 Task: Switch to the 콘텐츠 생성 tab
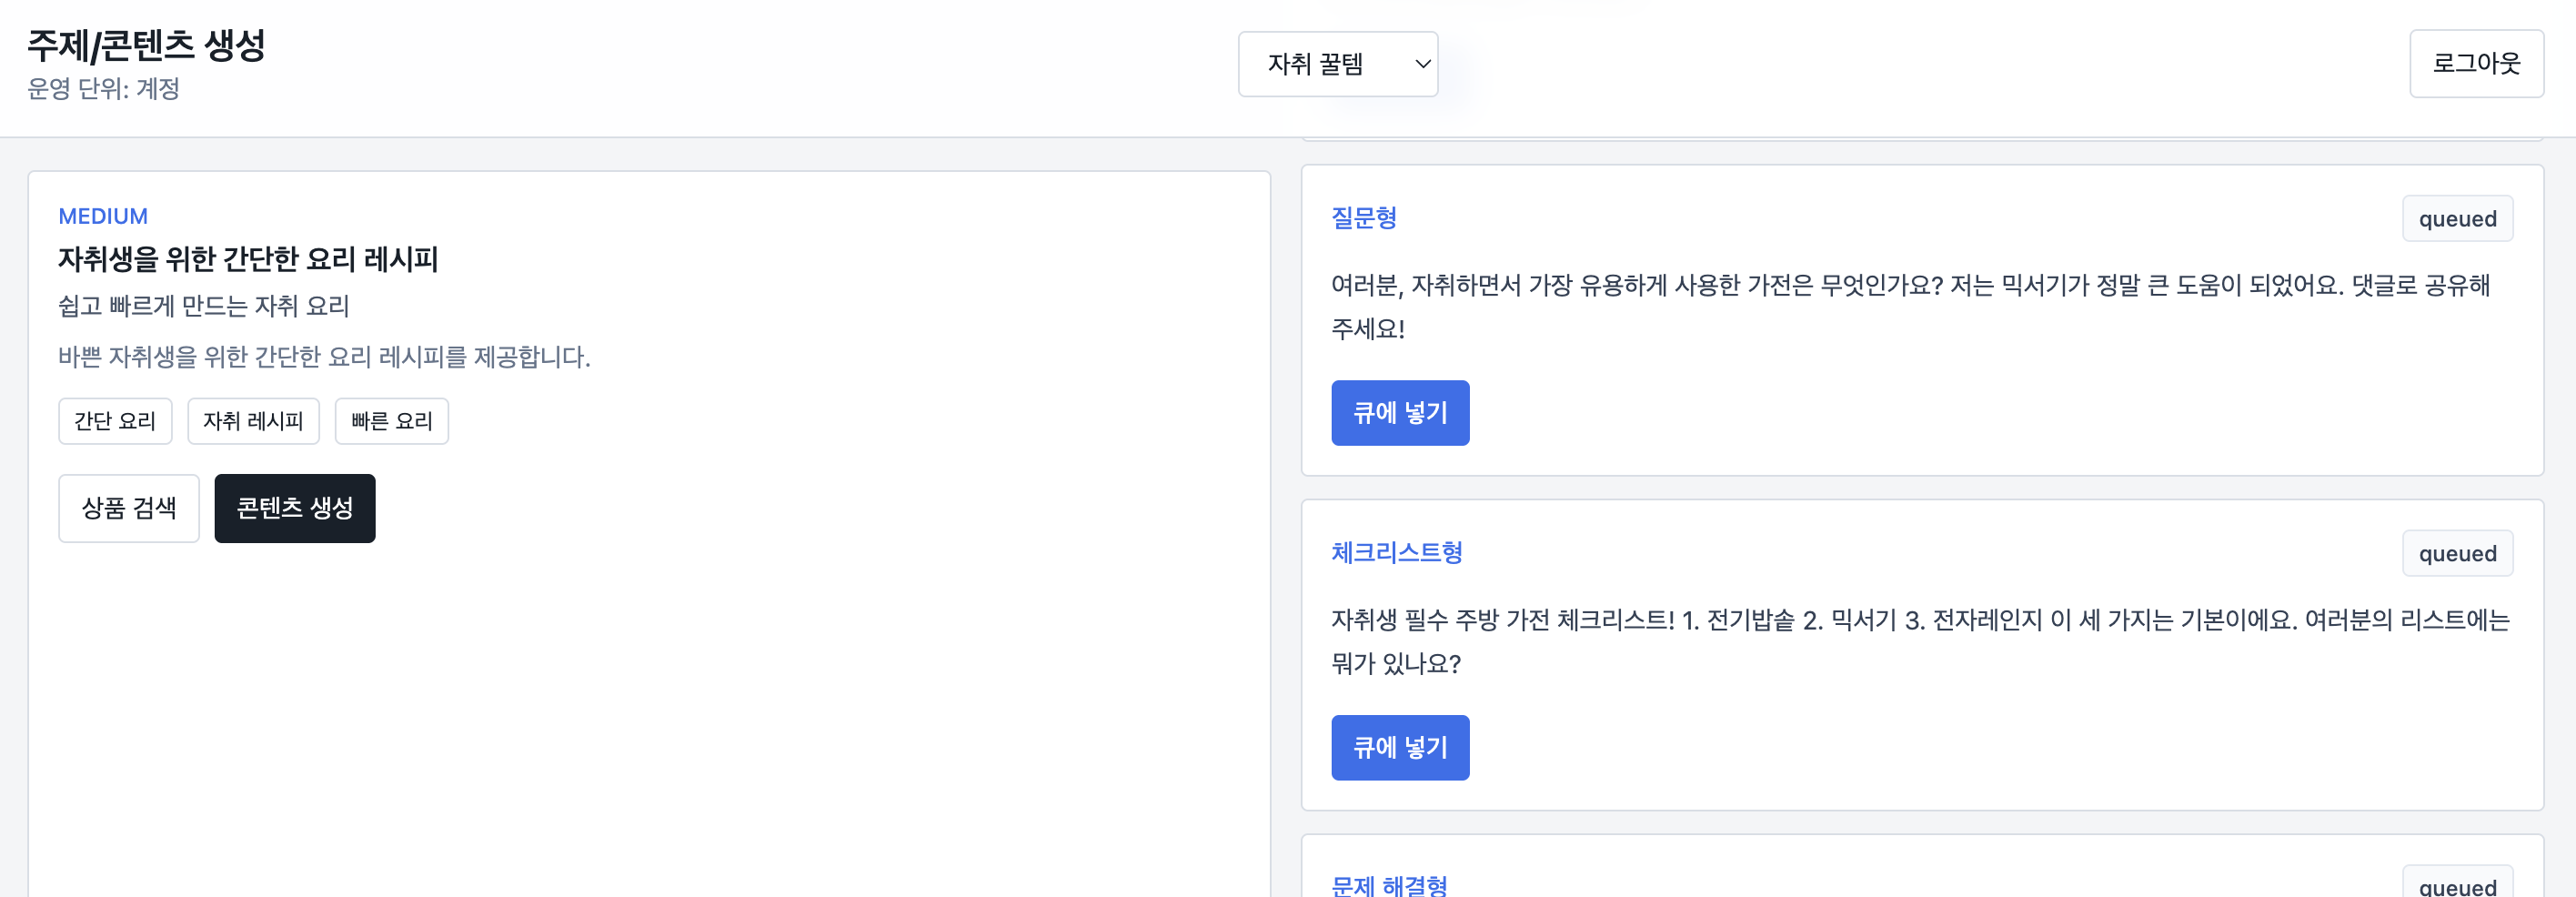pyautogui.click(x=294, y=508)
